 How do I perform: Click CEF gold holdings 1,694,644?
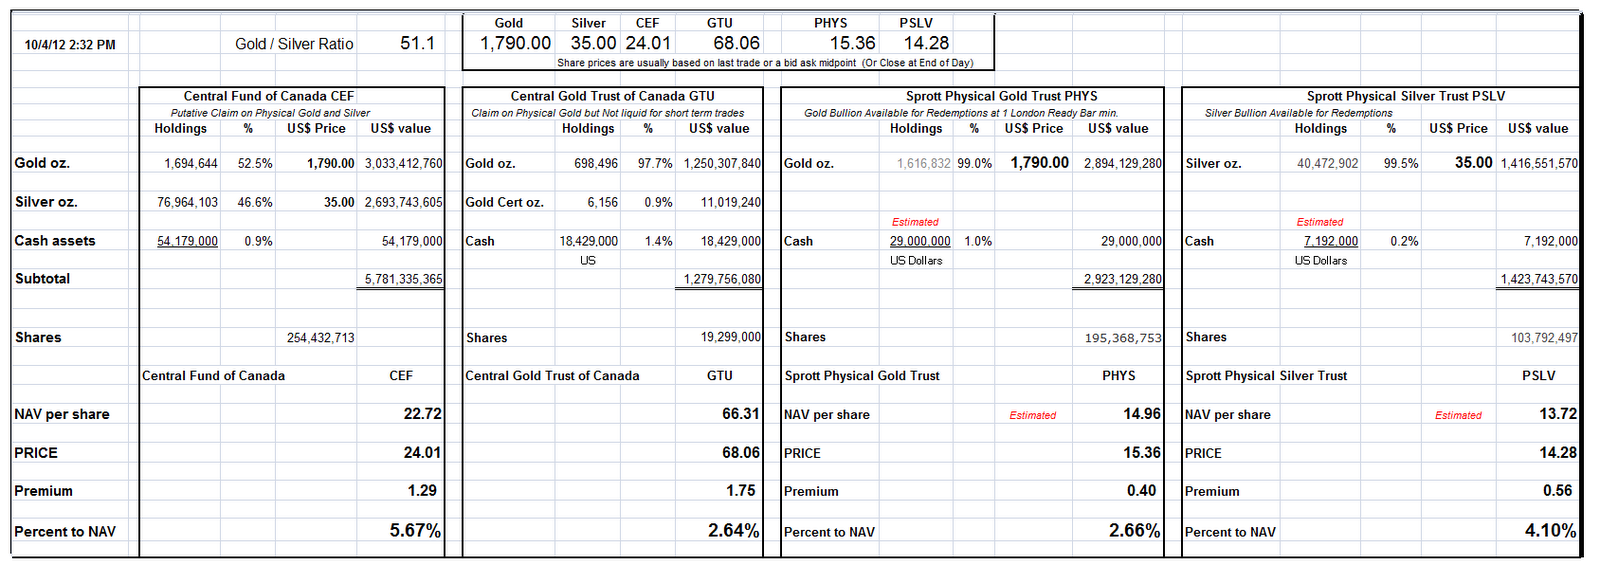pos(191,163)
